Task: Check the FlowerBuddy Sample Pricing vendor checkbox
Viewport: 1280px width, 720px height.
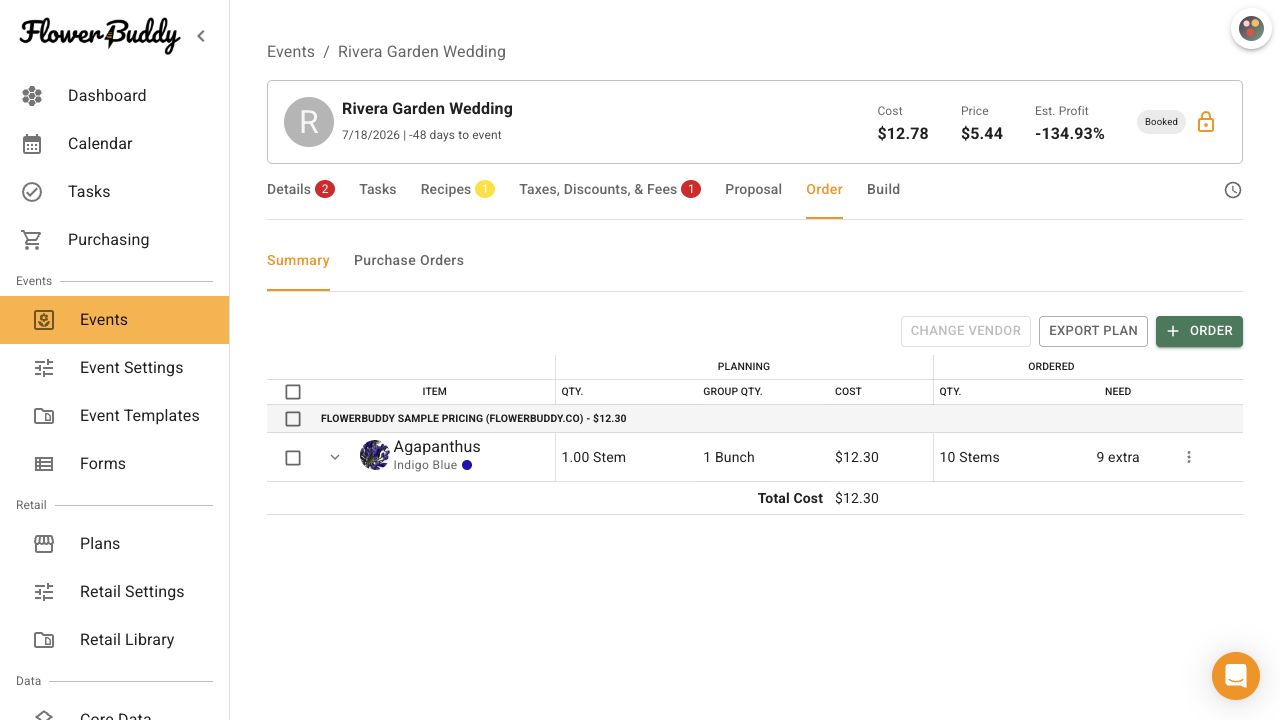Action: pos(293,419)
